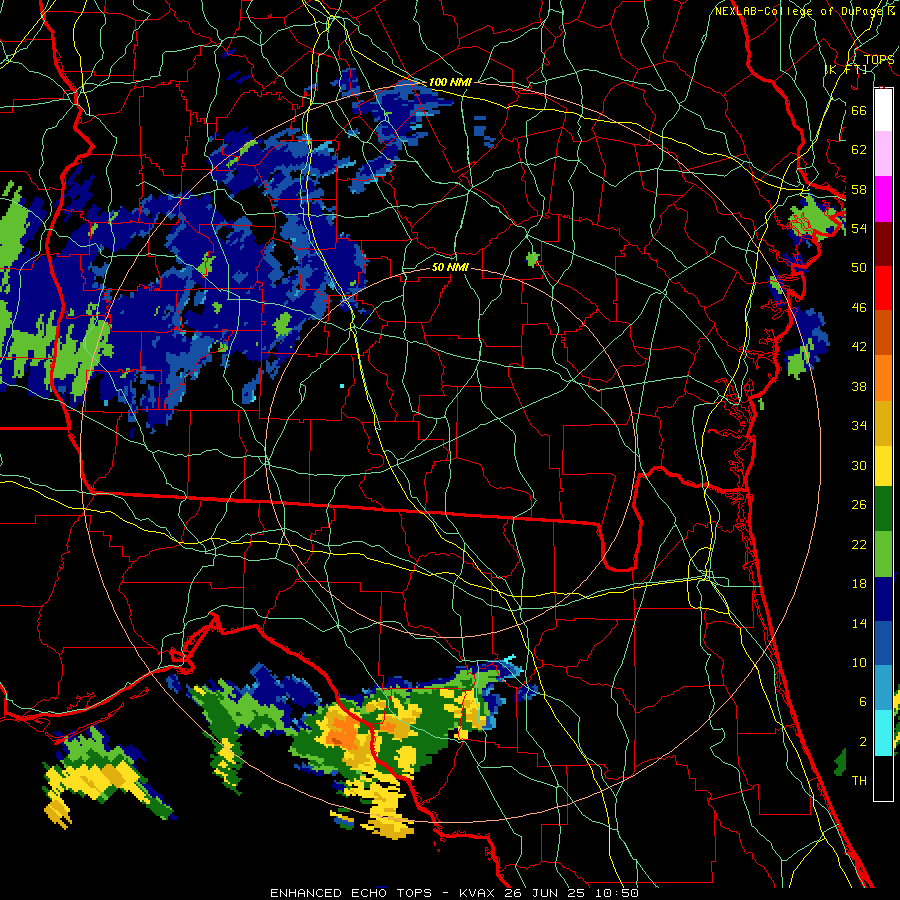The image size is (900, 900).
Task: Click the '26 JUN 25' date text
Action: click(x=546, y=893)
